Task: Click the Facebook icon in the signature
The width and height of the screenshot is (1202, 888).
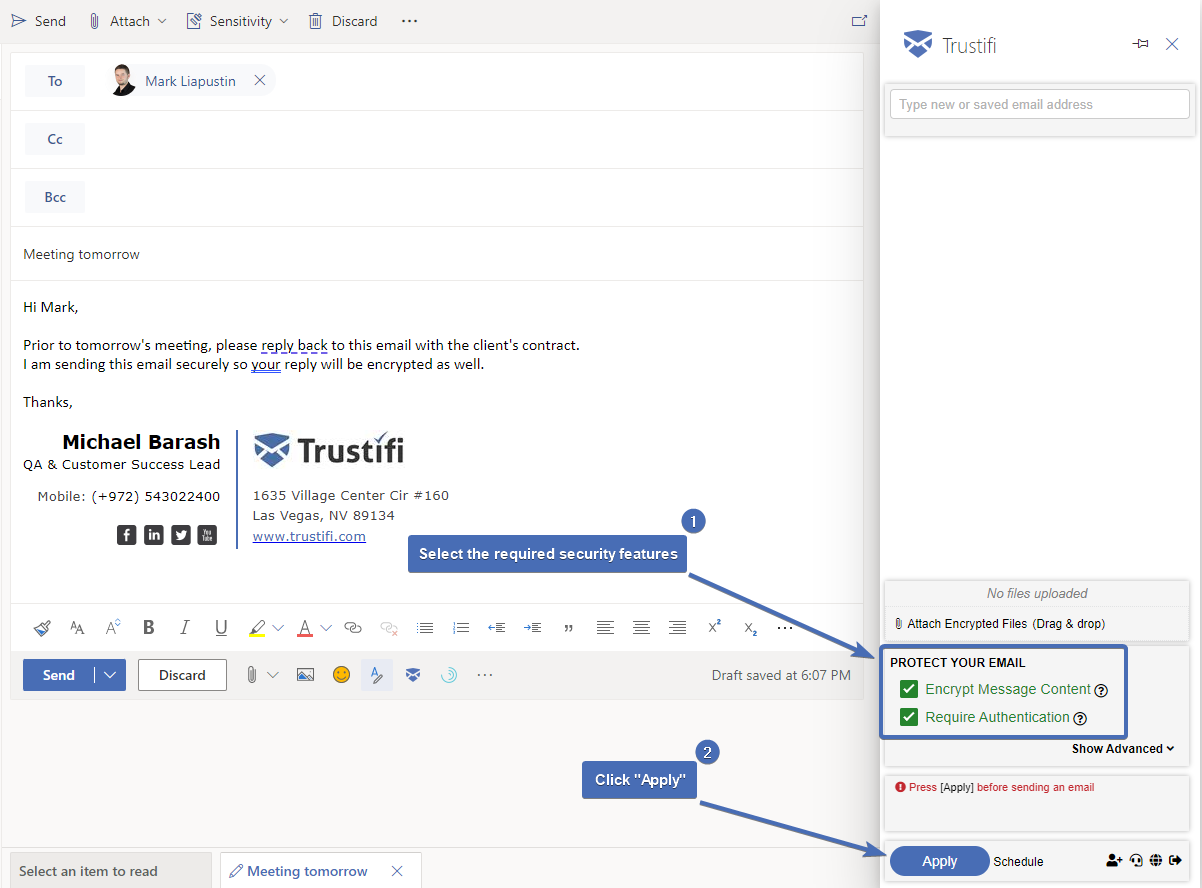Action: pyautogui.click(x=127, y=535)
